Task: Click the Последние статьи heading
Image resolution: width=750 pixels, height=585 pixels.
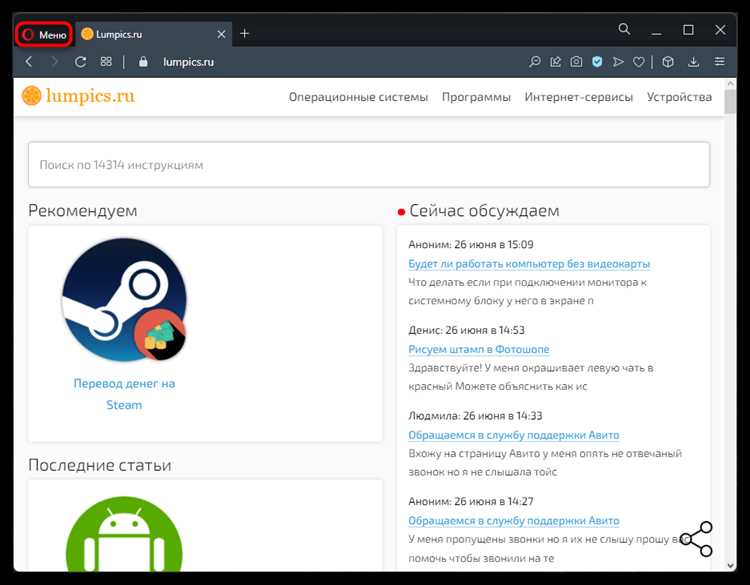Action: pyautogui.click(x=99, y=465)
